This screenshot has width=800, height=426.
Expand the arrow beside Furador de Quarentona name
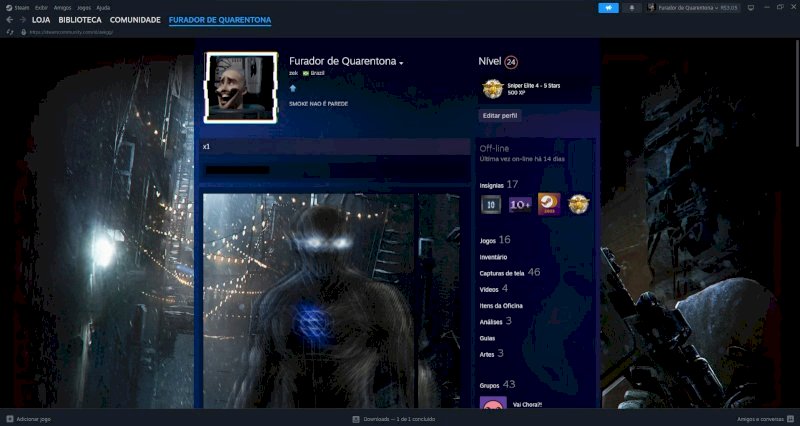point(401,63)
